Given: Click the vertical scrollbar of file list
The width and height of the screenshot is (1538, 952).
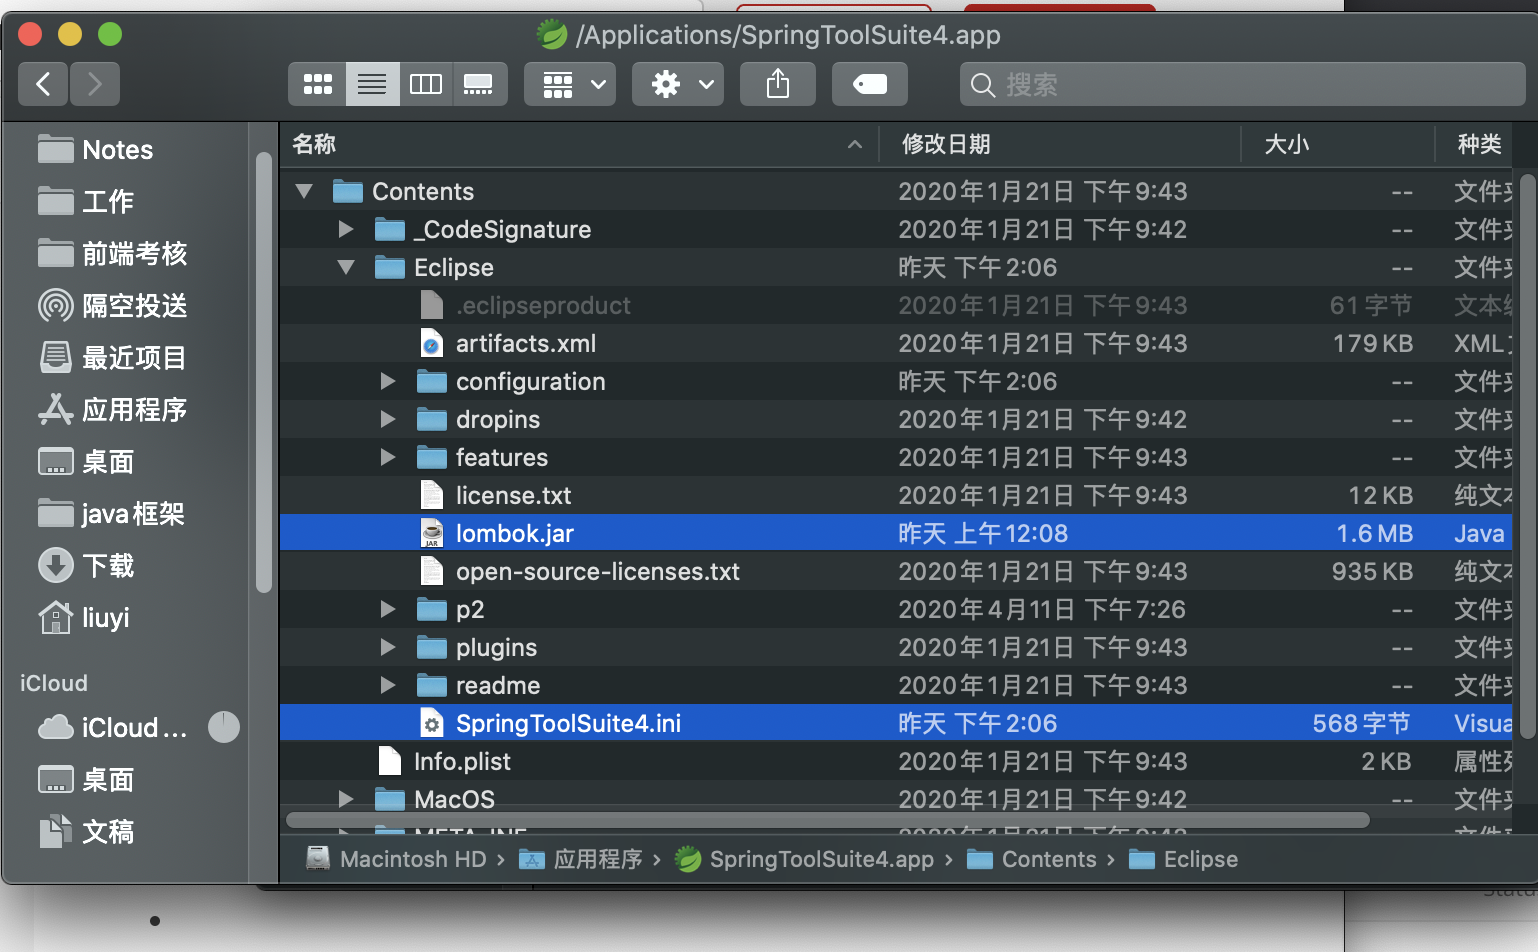Looking at the screenshot, I should pos(1527,456).
